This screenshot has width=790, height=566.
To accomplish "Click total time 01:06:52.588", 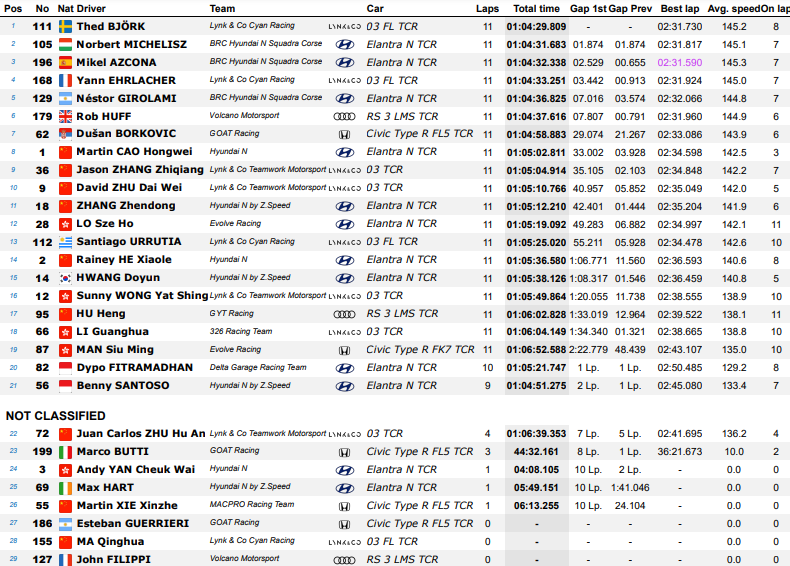I will (x=536, y=350).
